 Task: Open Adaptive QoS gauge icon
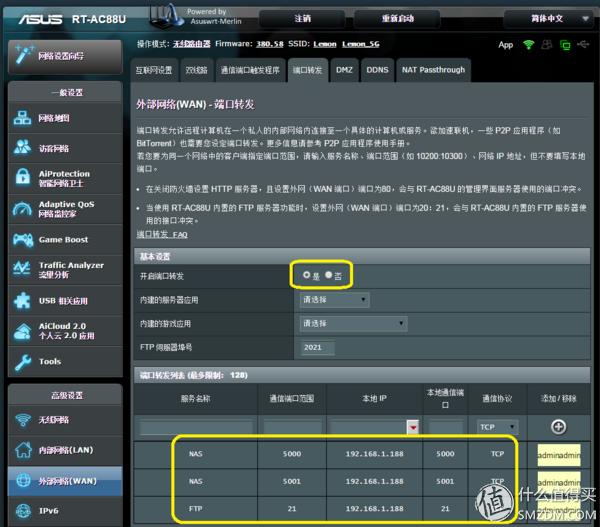click(23, 209)
